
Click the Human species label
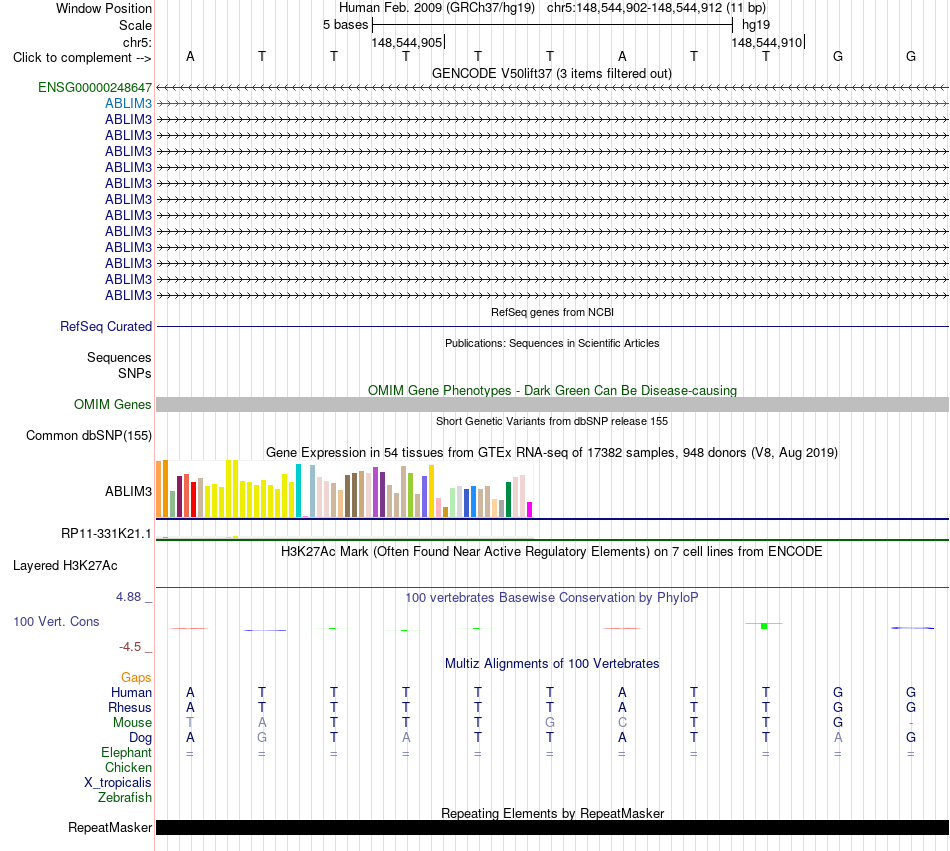pos(131,692)
